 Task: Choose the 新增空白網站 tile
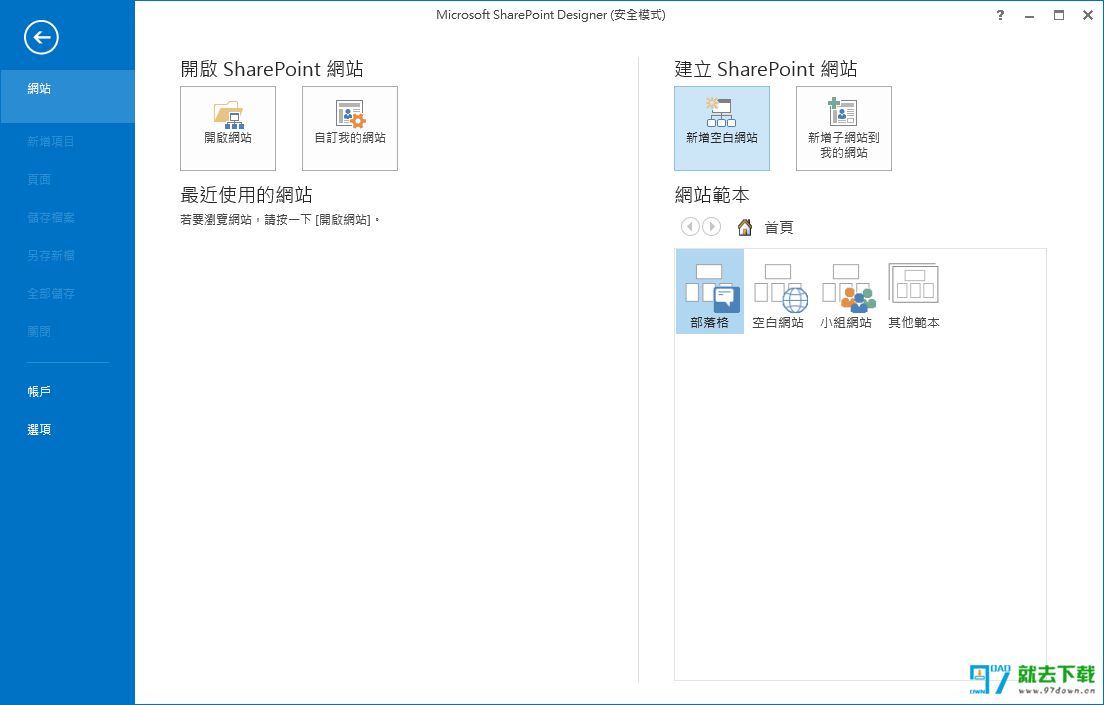(722, 128)
